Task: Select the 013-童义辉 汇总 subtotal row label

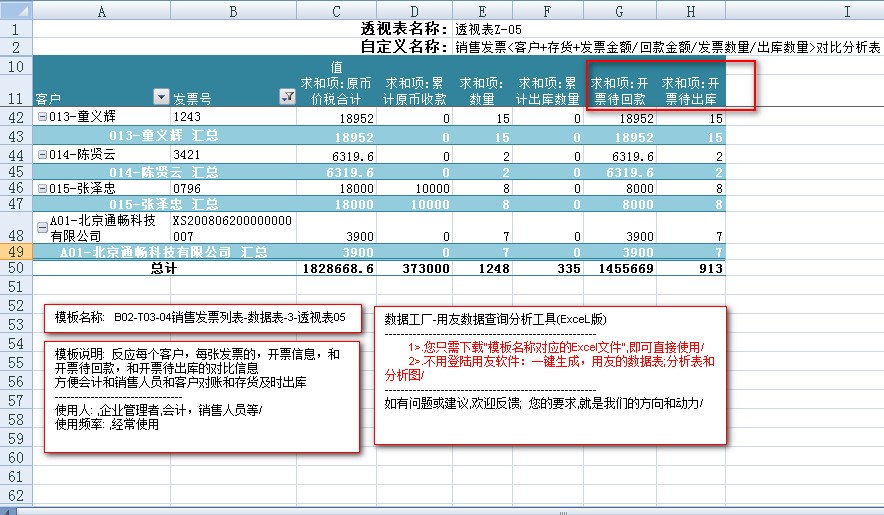Action: [163, 135]
